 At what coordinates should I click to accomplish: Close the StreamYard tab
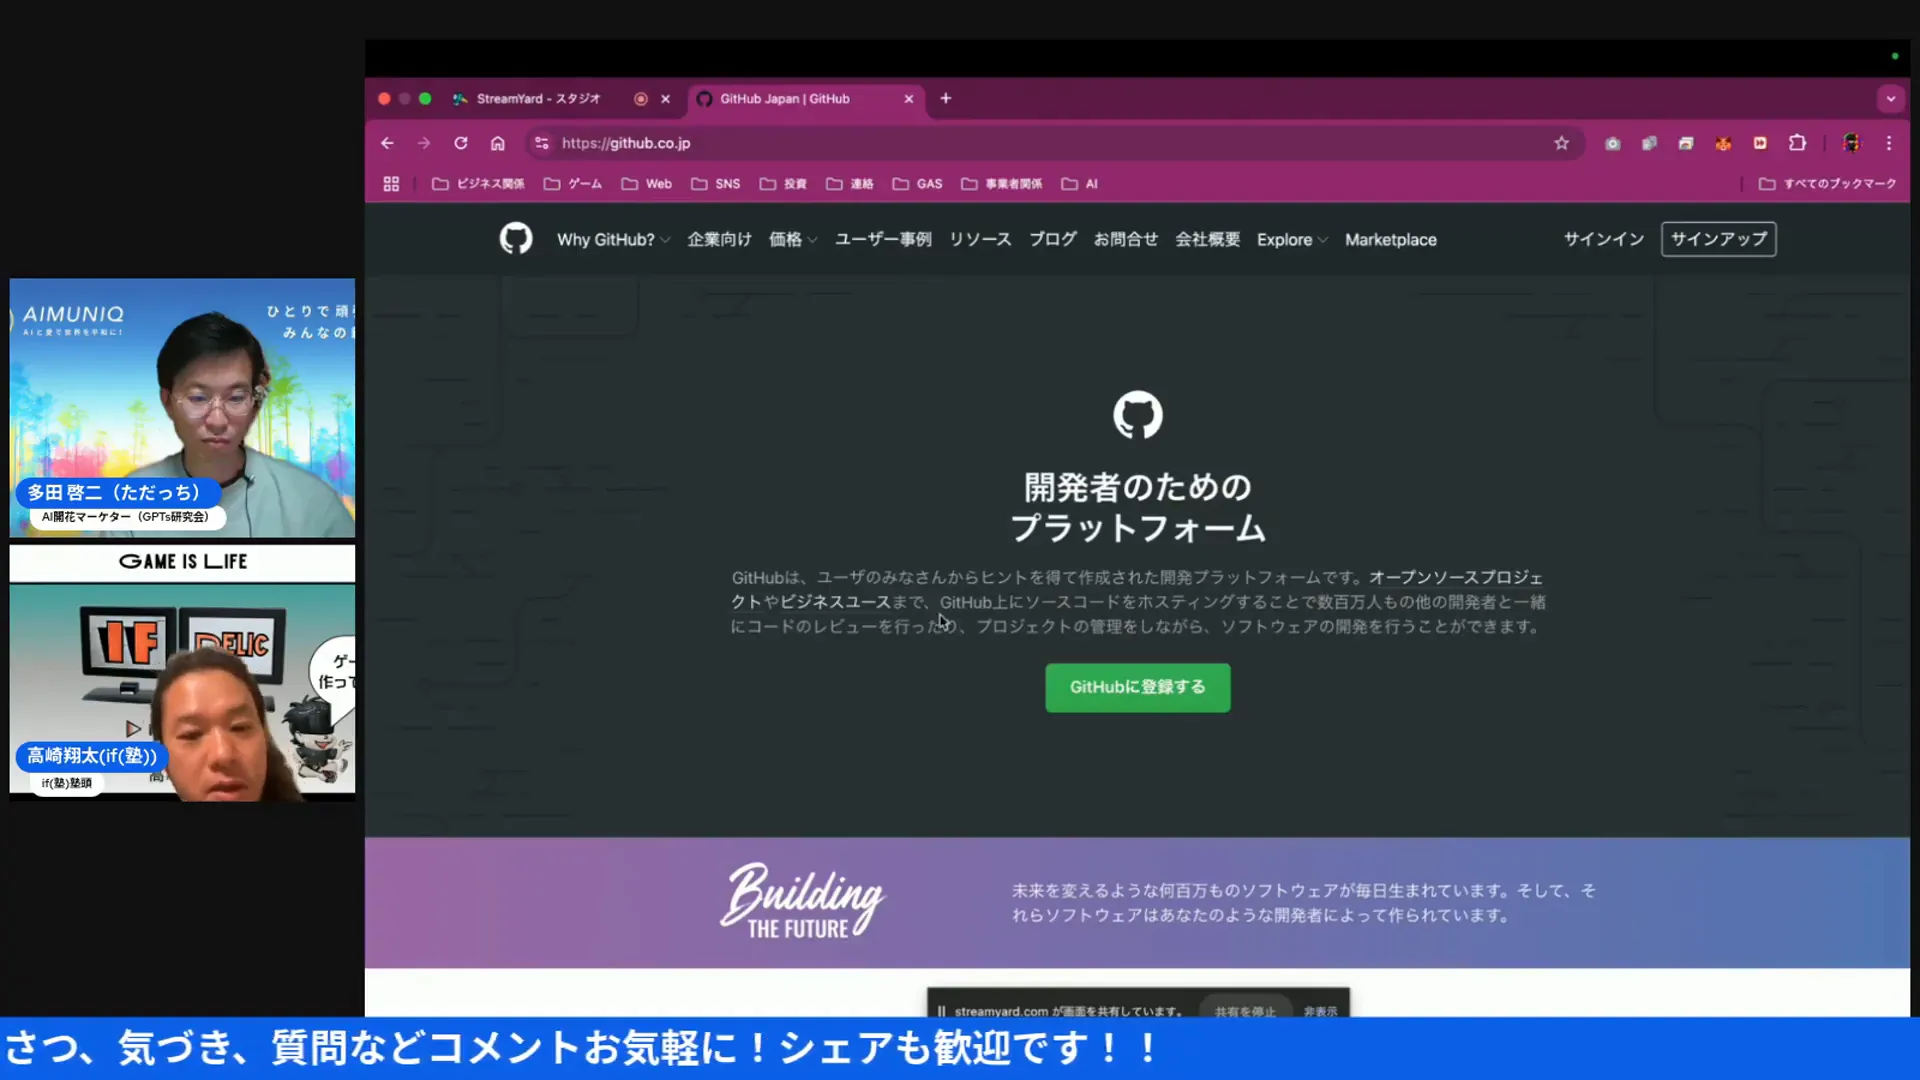665,99
